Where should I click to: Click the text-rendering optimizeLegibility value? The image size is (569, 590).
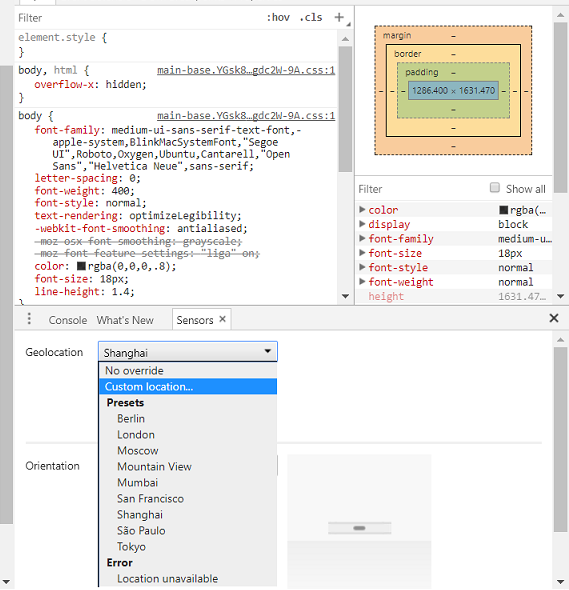pyautogui.click(x=183, y=216)
